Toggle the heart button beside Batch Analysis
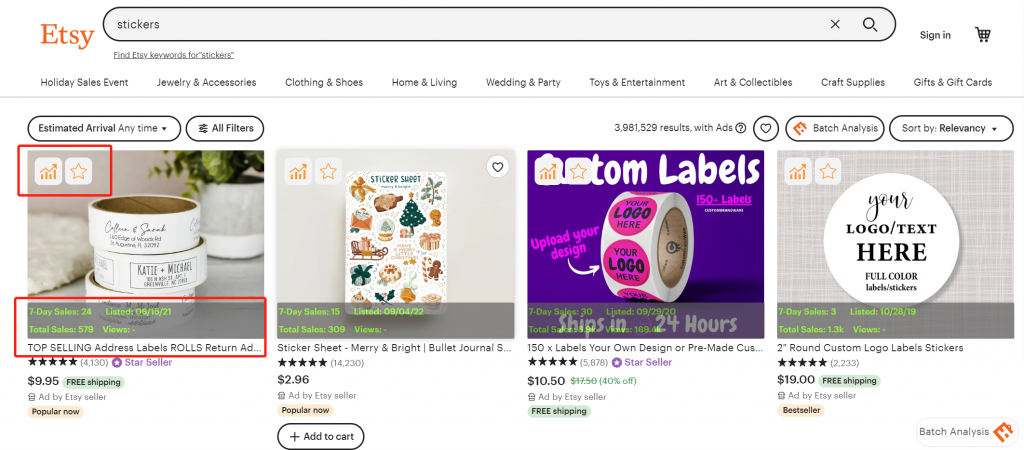 coord(766,128)
